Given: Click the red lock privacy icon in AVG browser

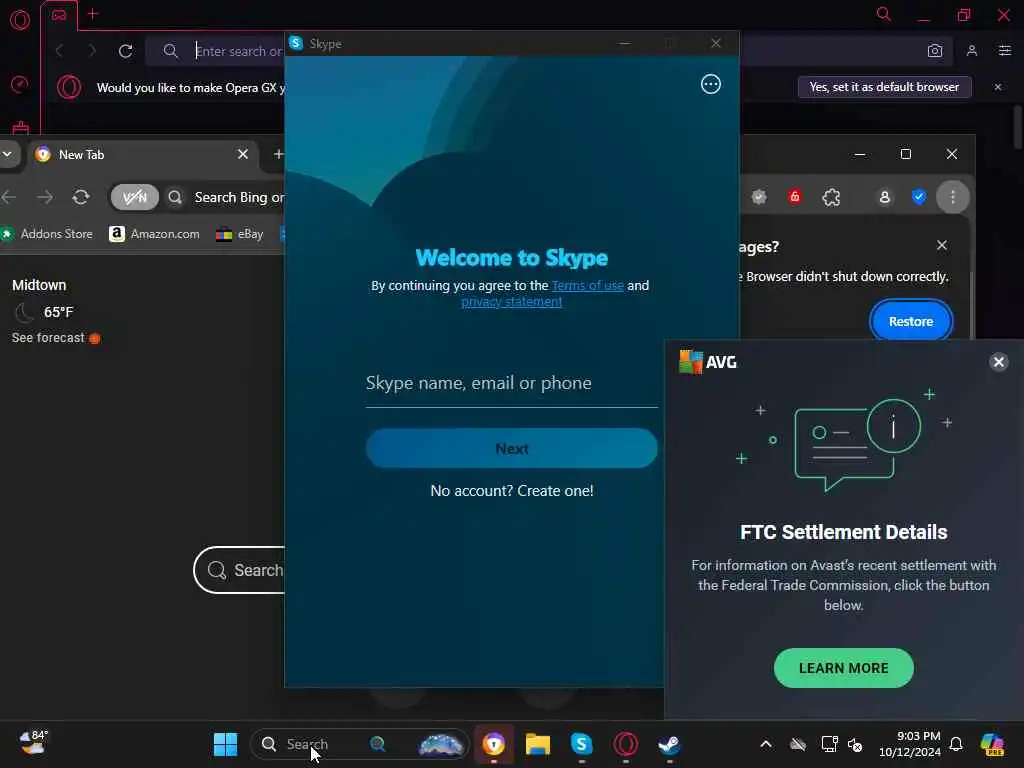Looking at the screenshot, I should tap(794, 197).
